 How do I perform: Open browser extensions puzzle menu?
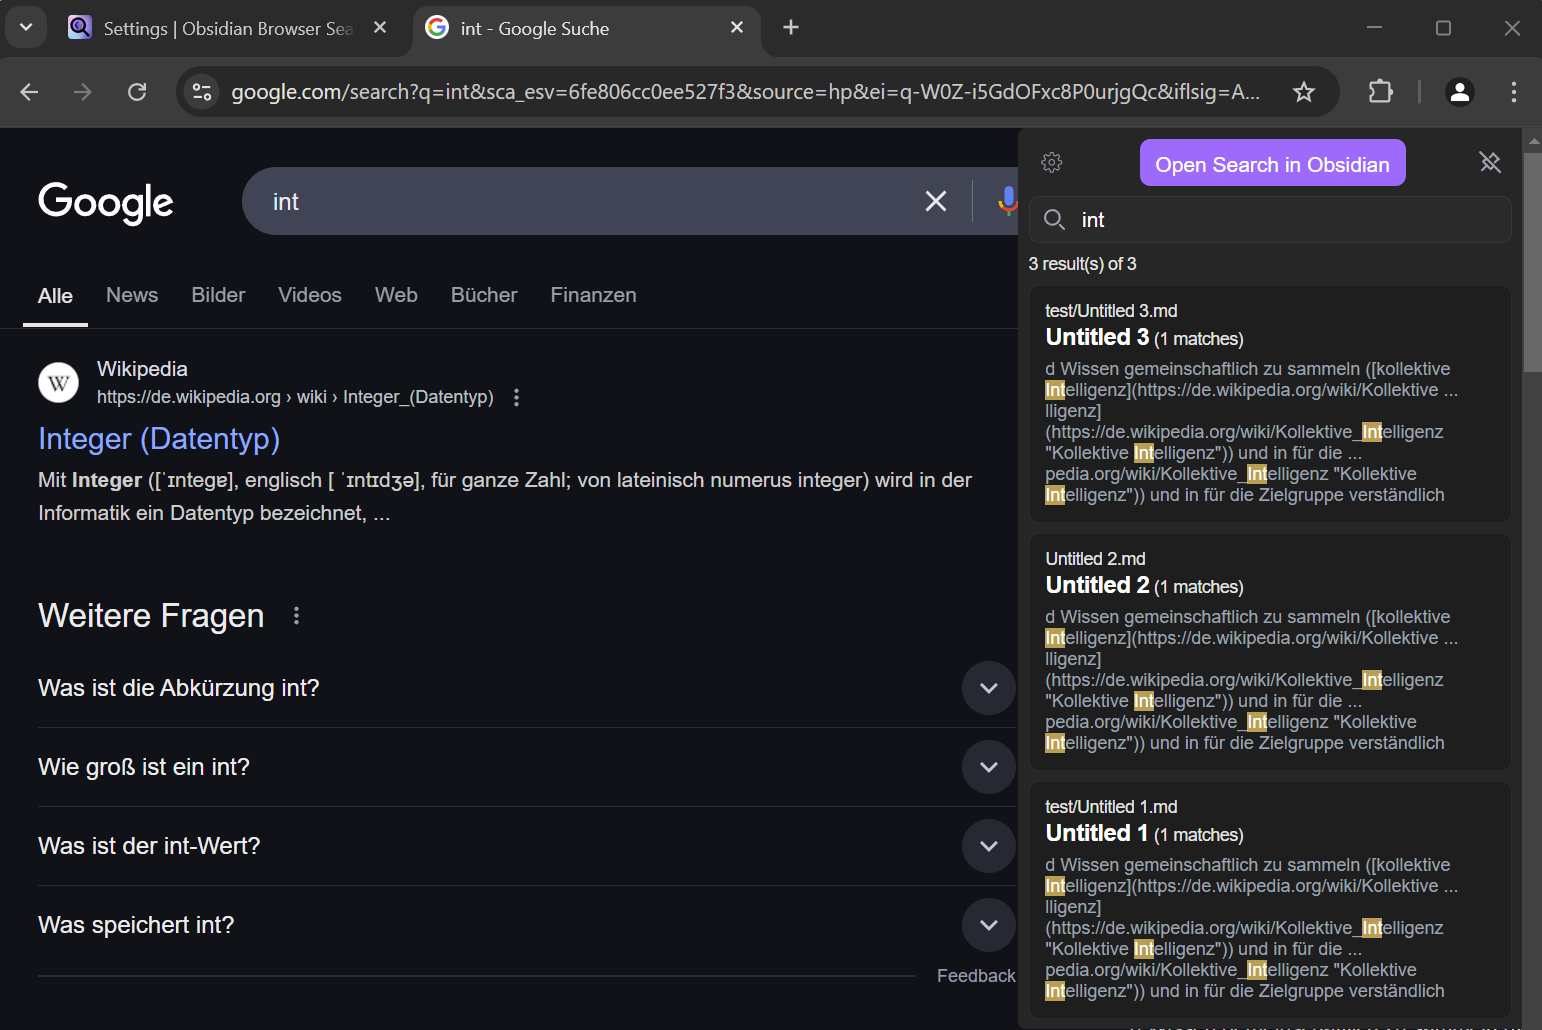tap(1380, 92)
